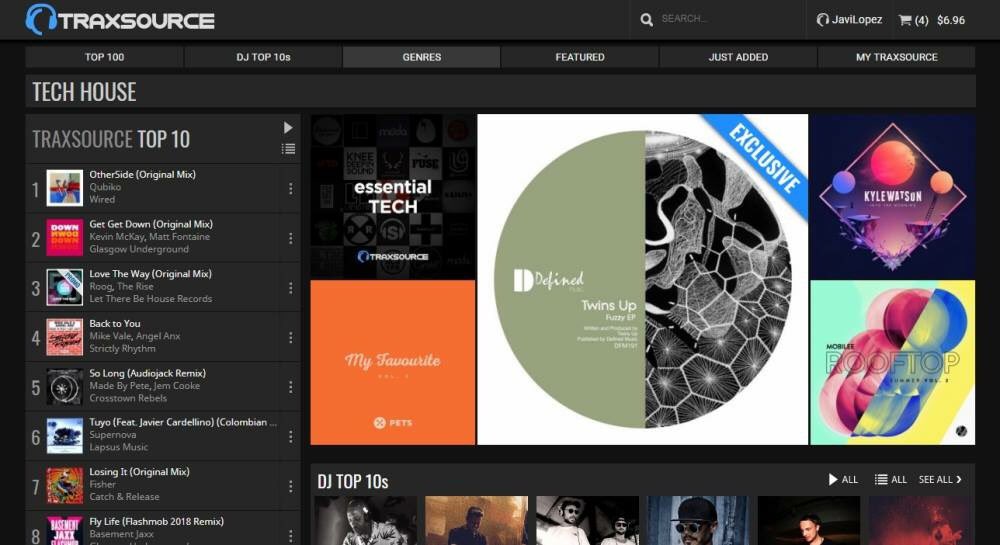Click SEE ALL DJ Top 10s

click(940, 479)
